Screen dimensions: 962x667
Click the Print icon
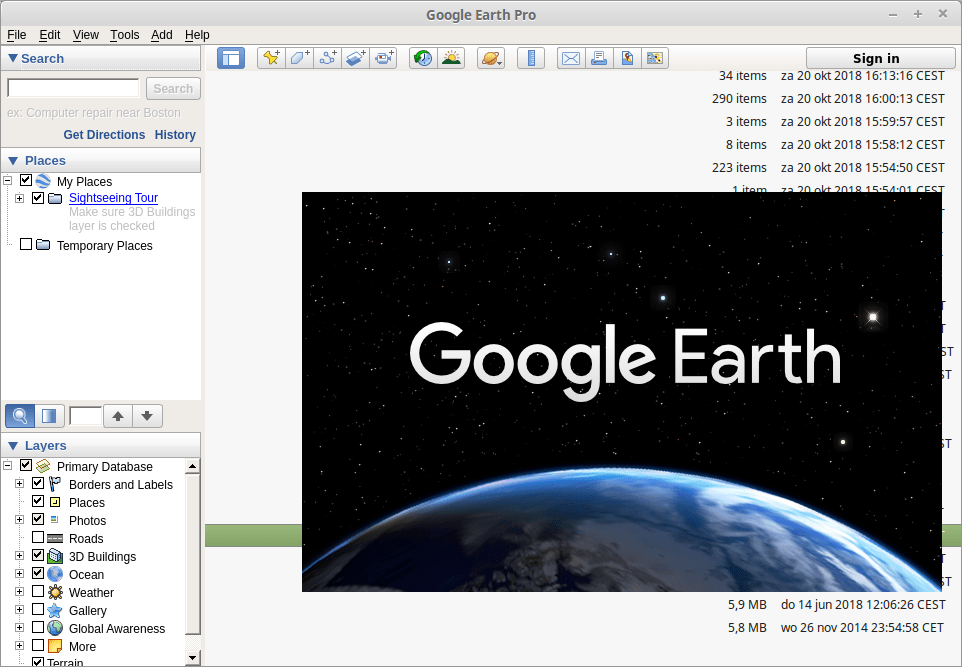click(599, 58)
